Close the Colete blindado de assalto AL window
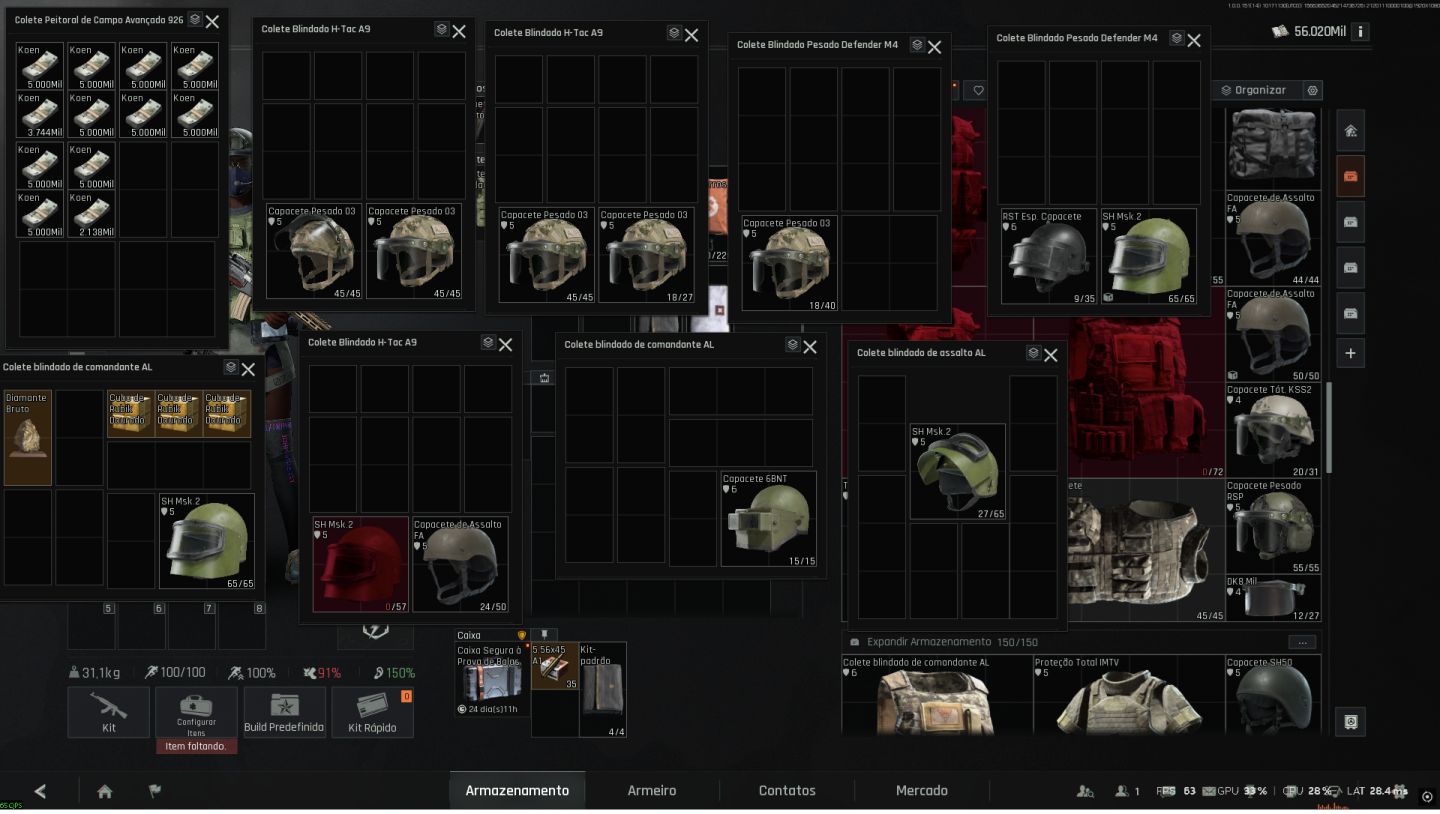The width and height of the screenshot is (1440, 814). tap(1051, 354)
